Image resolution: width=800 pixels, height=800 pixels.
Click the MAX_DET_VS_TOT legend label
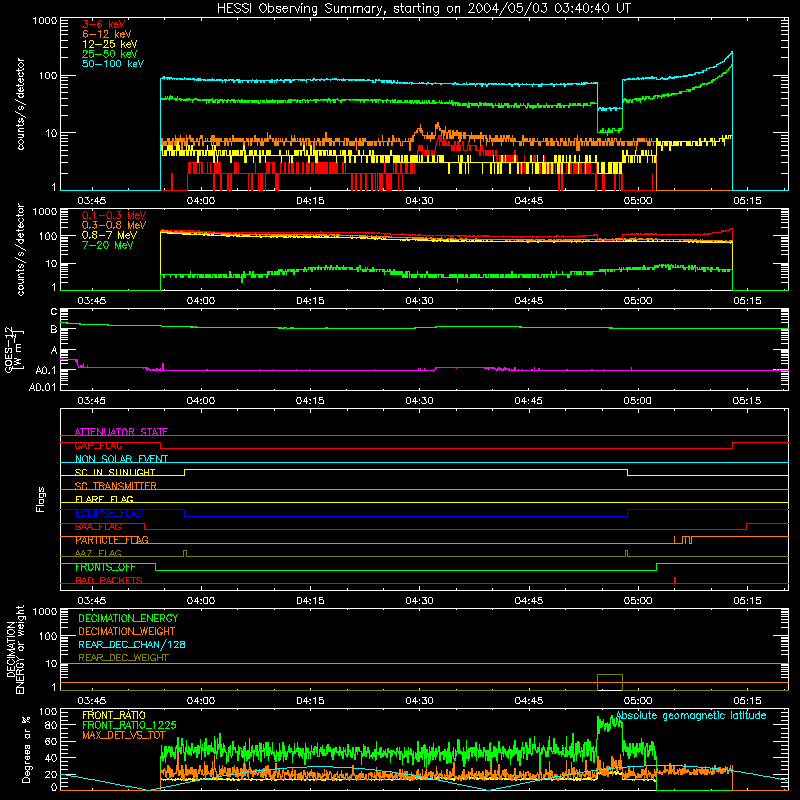pyautogui.click(x=124, y=735)
